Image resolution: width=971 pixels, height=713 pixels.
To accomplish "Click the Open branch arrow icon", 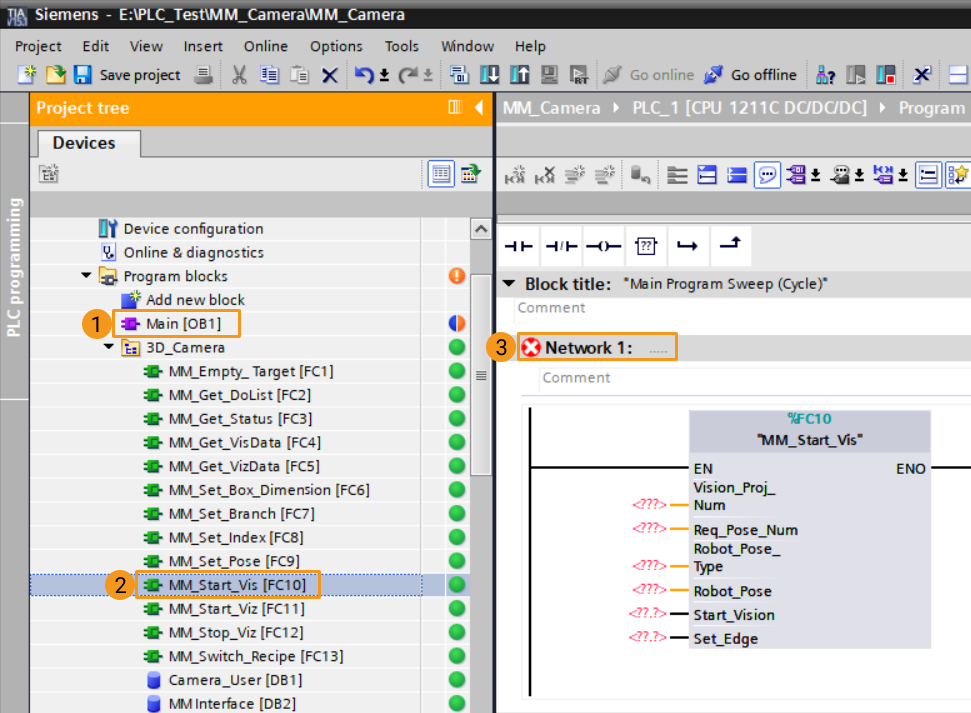I will coord(687,245).
